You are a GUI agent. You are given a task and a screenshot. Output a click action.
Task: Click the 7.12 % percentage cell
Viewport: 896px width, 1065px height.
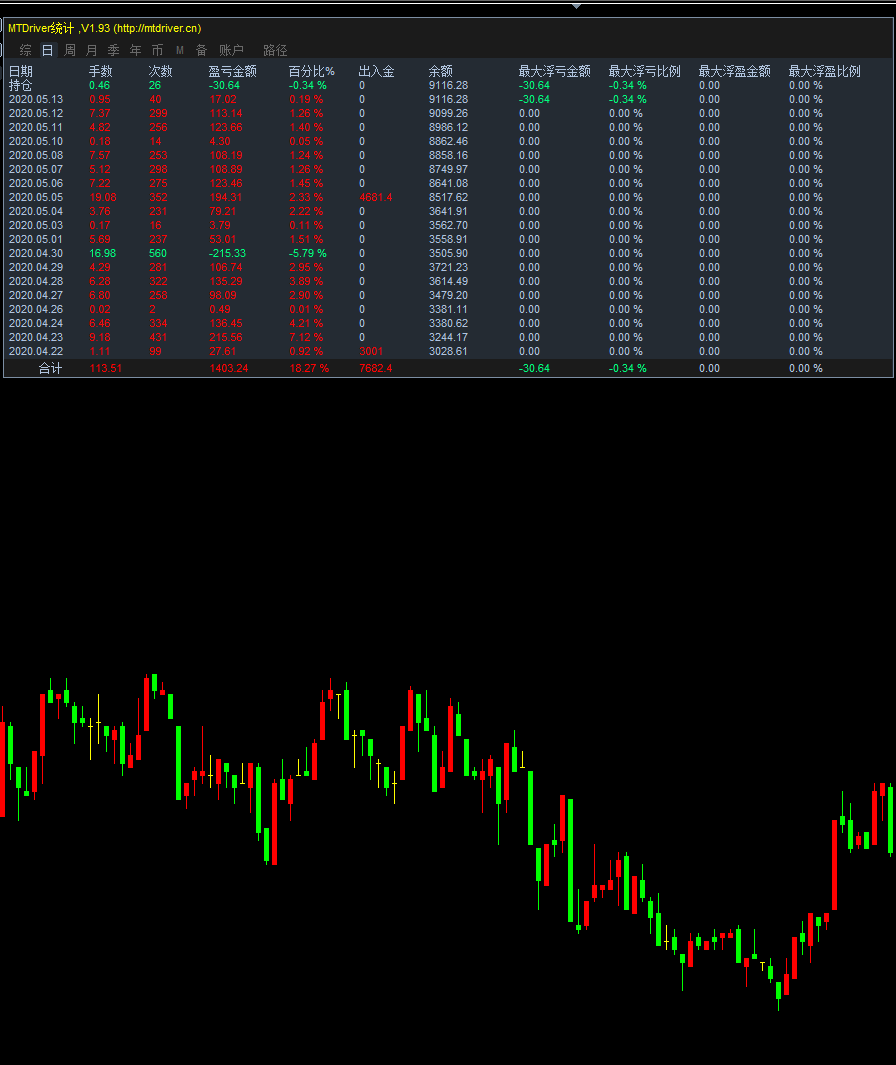click(x=306, y=338)
